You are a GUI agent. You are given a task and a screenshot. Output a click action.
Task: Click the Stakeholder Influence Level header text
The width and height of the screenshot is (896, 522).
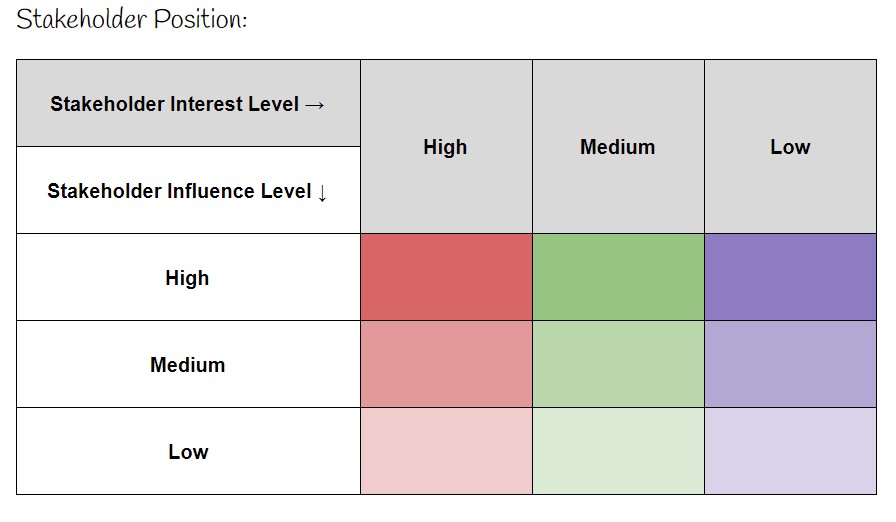click(x=179, y=191)
